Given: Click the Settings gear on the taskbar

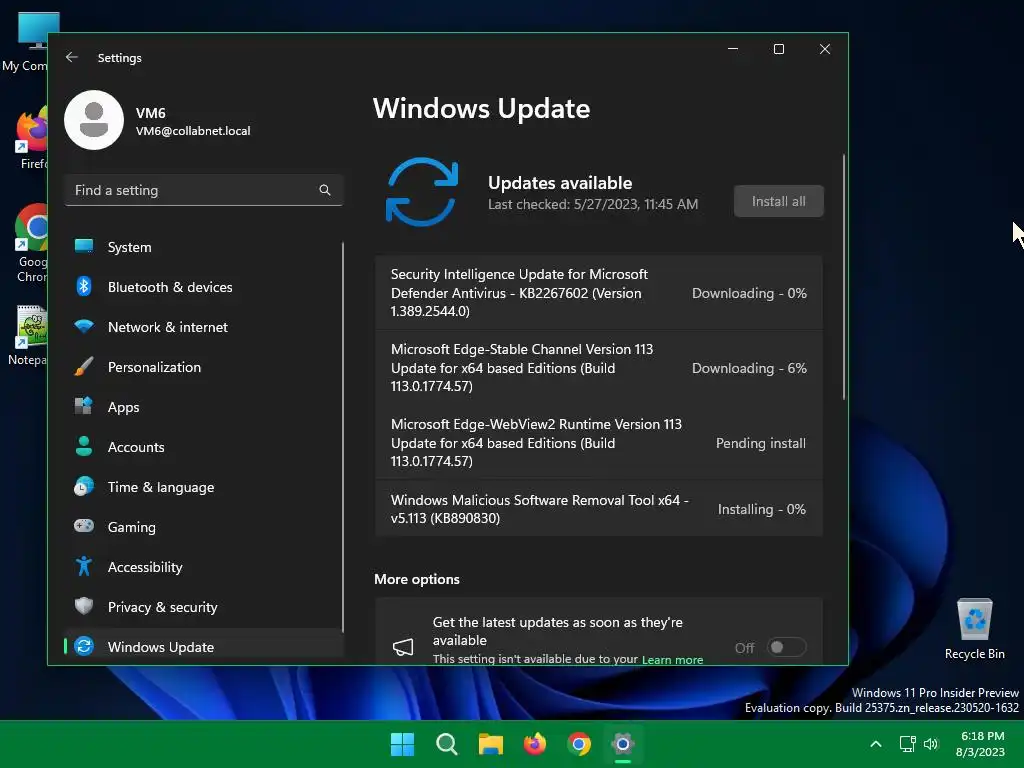Looking at the screenshot, I should tap(623, 744).
